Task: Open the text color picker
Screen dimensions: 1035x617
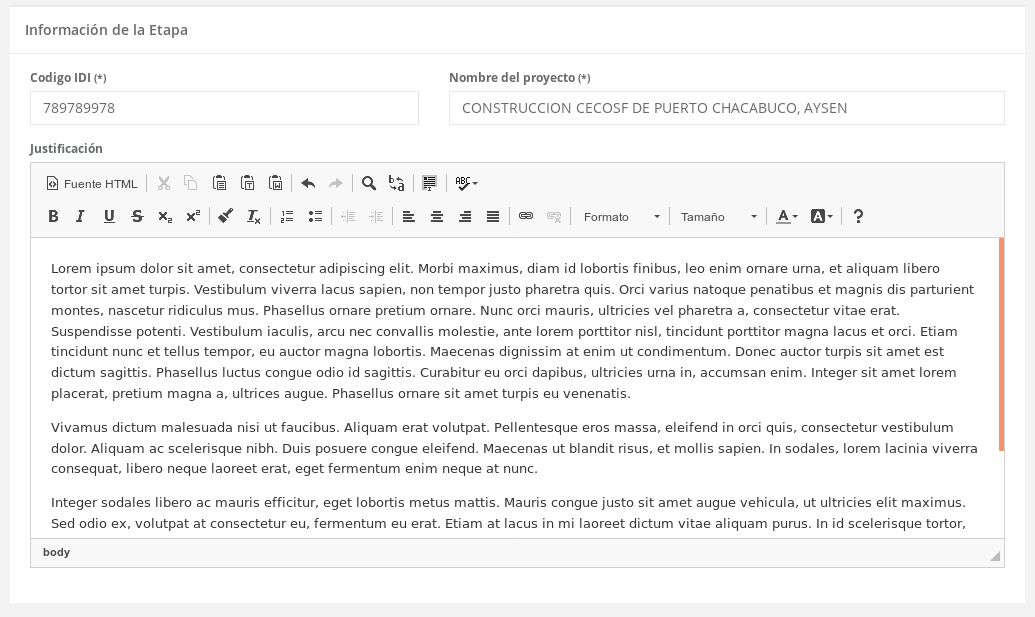Action: tap(787, 216)
